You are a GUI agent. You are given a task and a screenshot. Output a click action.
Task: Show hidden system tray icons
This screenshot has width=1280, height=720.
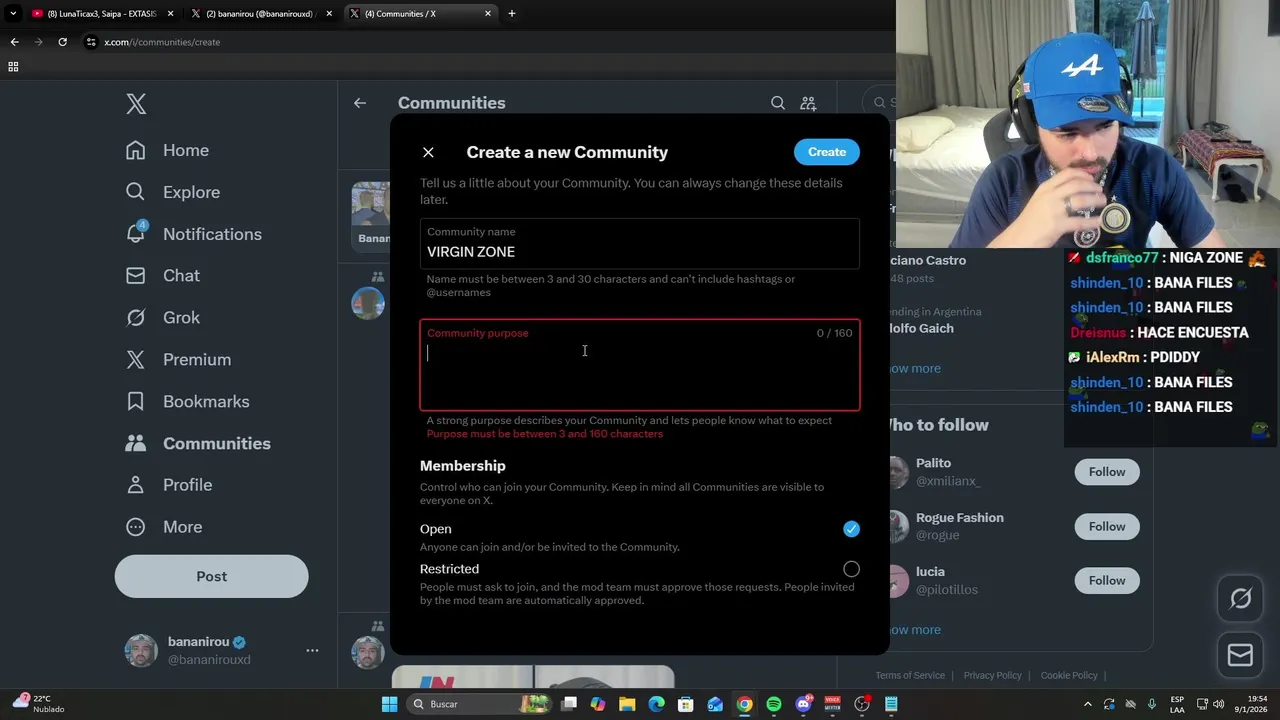[1088, 704]
